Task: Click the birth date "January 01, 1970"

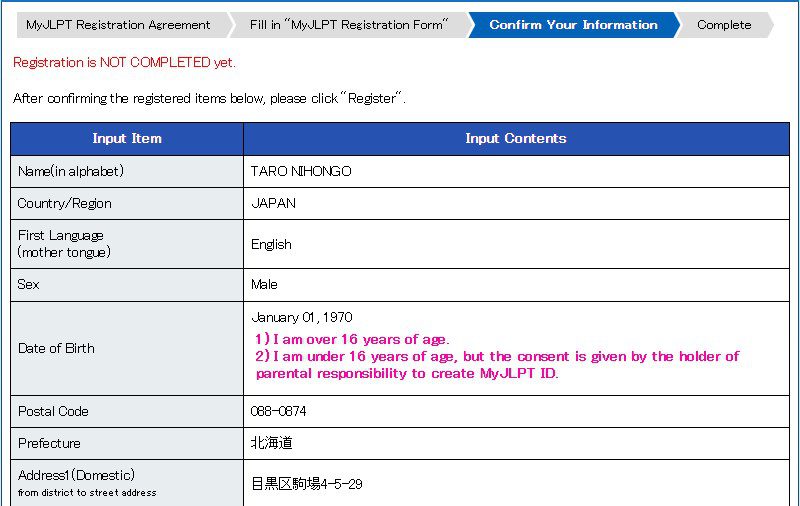Action: click(301, 317)
